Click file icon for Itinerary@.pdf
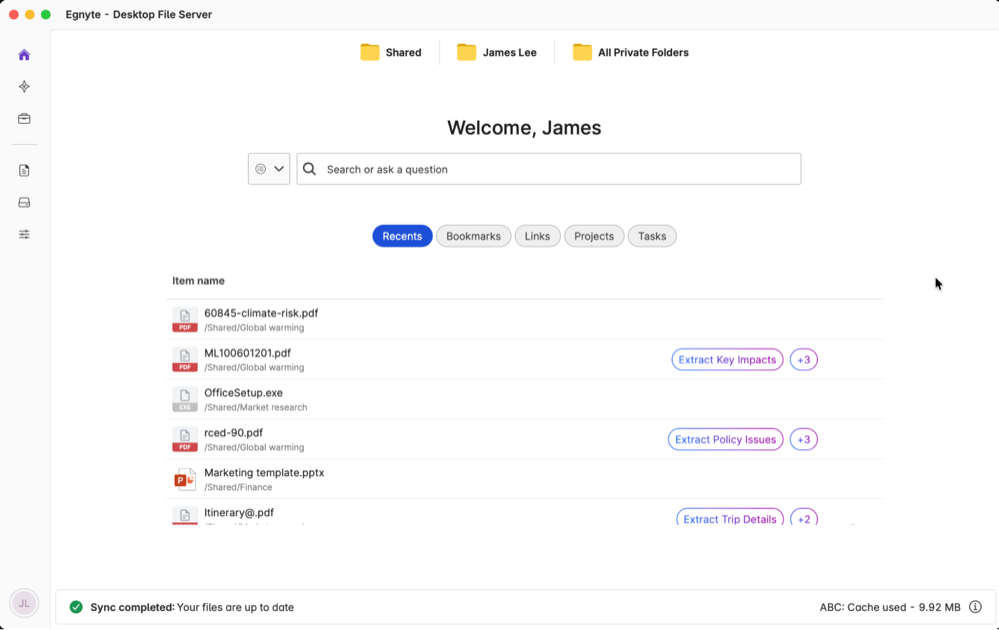The height and width of the screenshot is (630, 999). point(185,515)
